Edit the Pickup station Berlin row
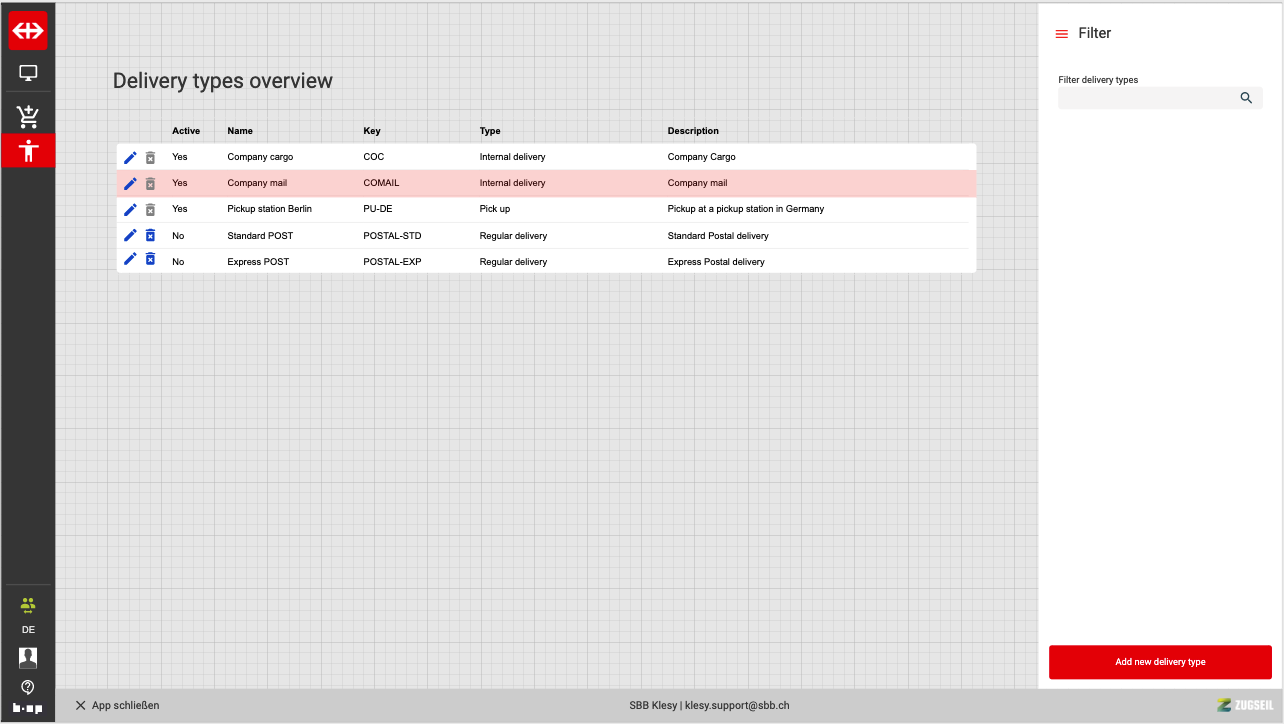 (130, 209)
